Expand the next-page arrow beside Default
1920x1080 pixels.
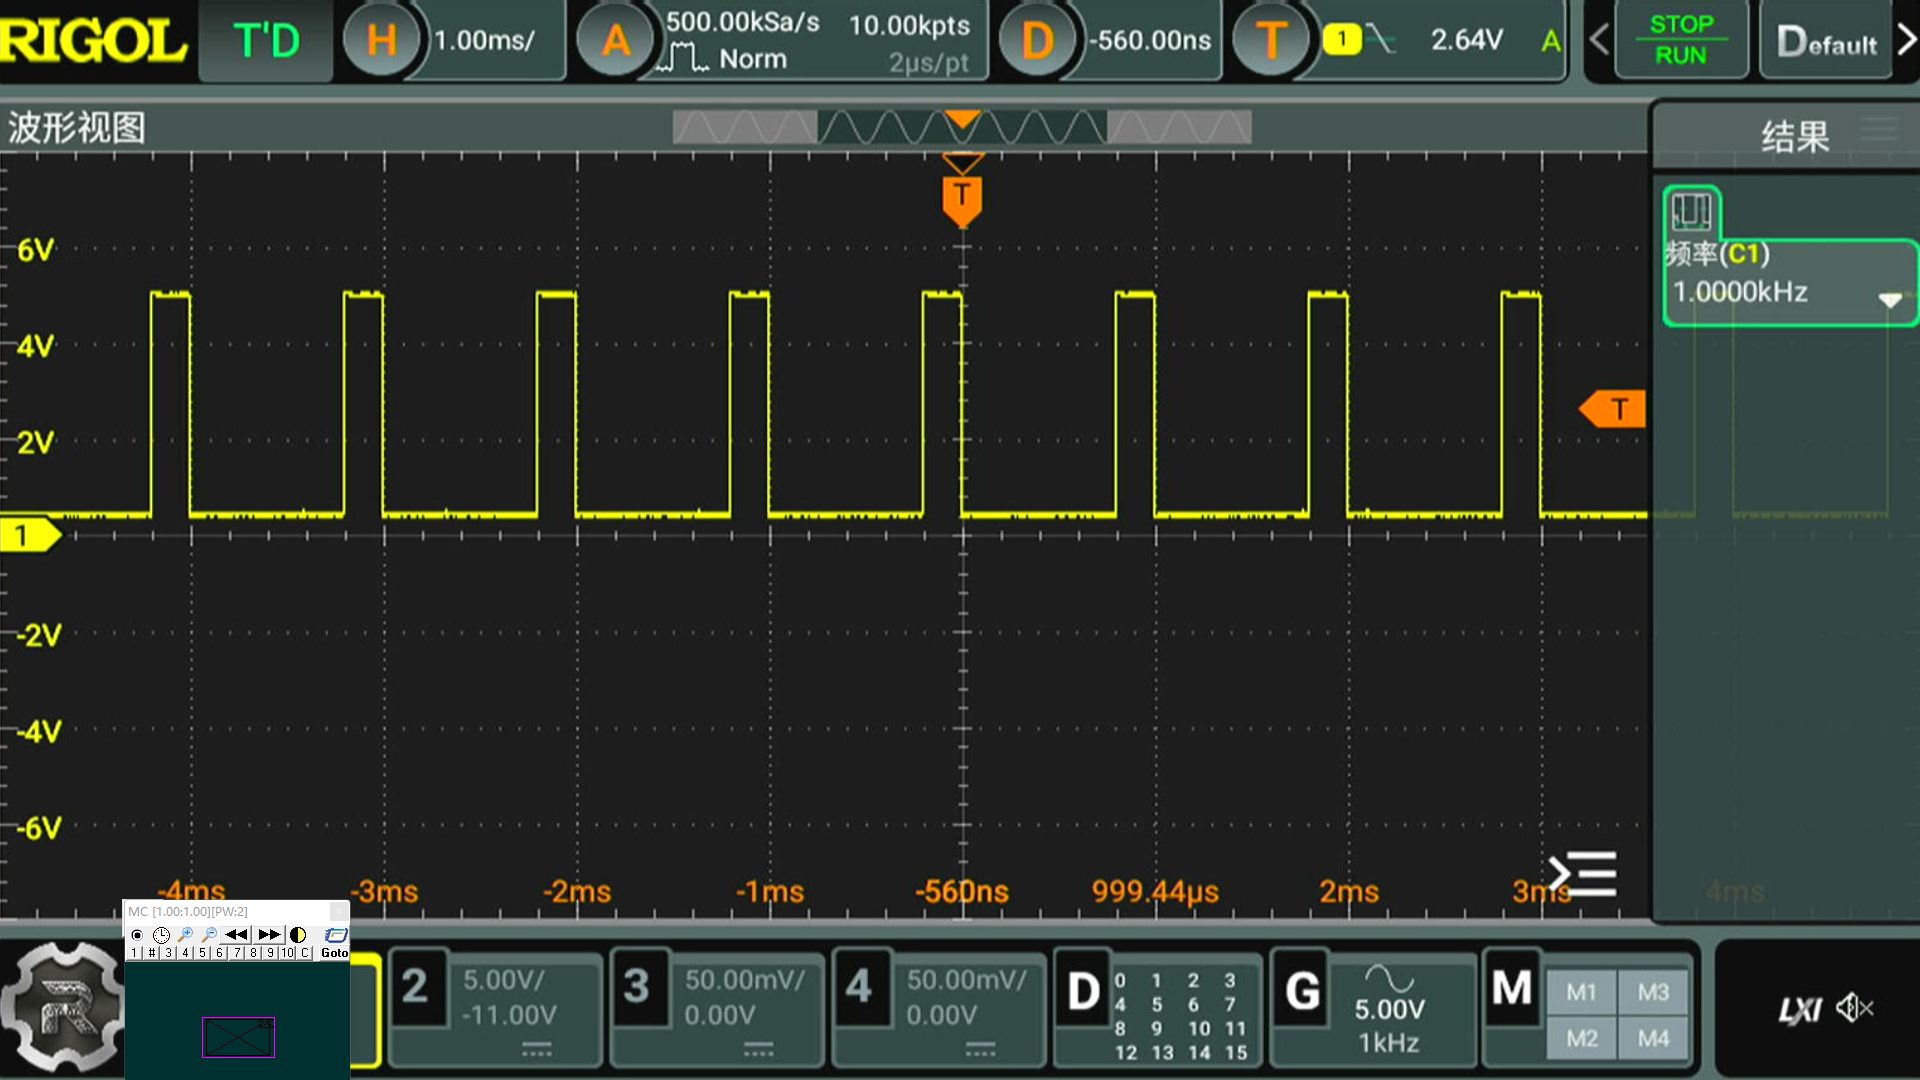coord(1906,40)
